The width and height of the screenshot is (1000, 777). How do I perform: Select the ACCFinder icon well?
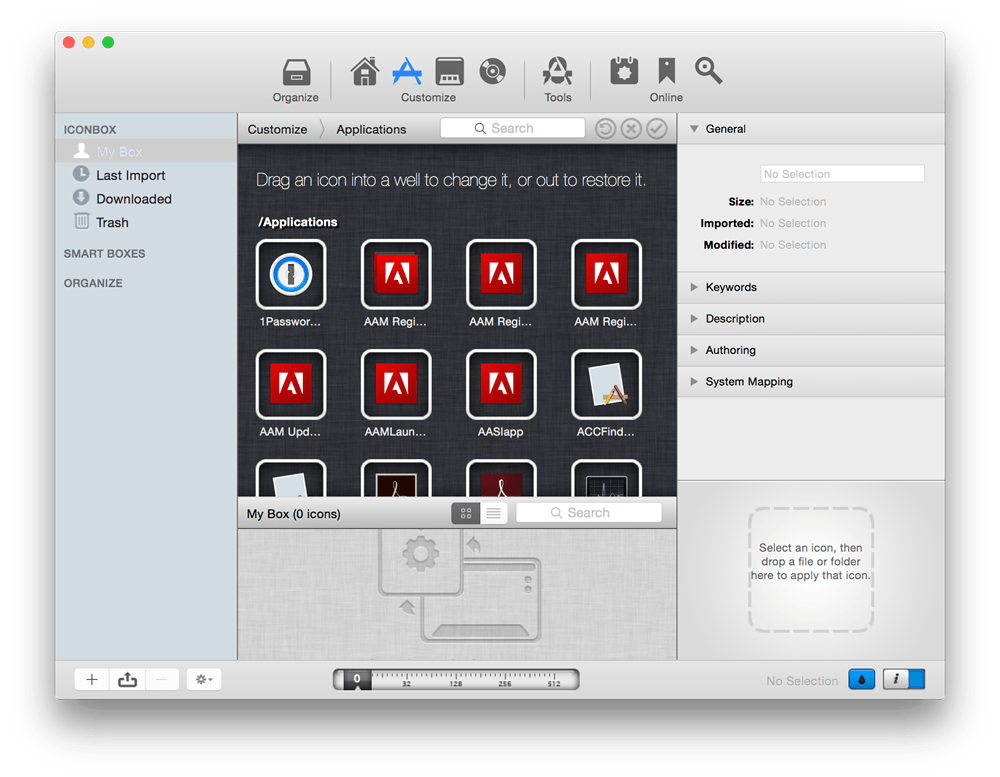coord(607,384)
